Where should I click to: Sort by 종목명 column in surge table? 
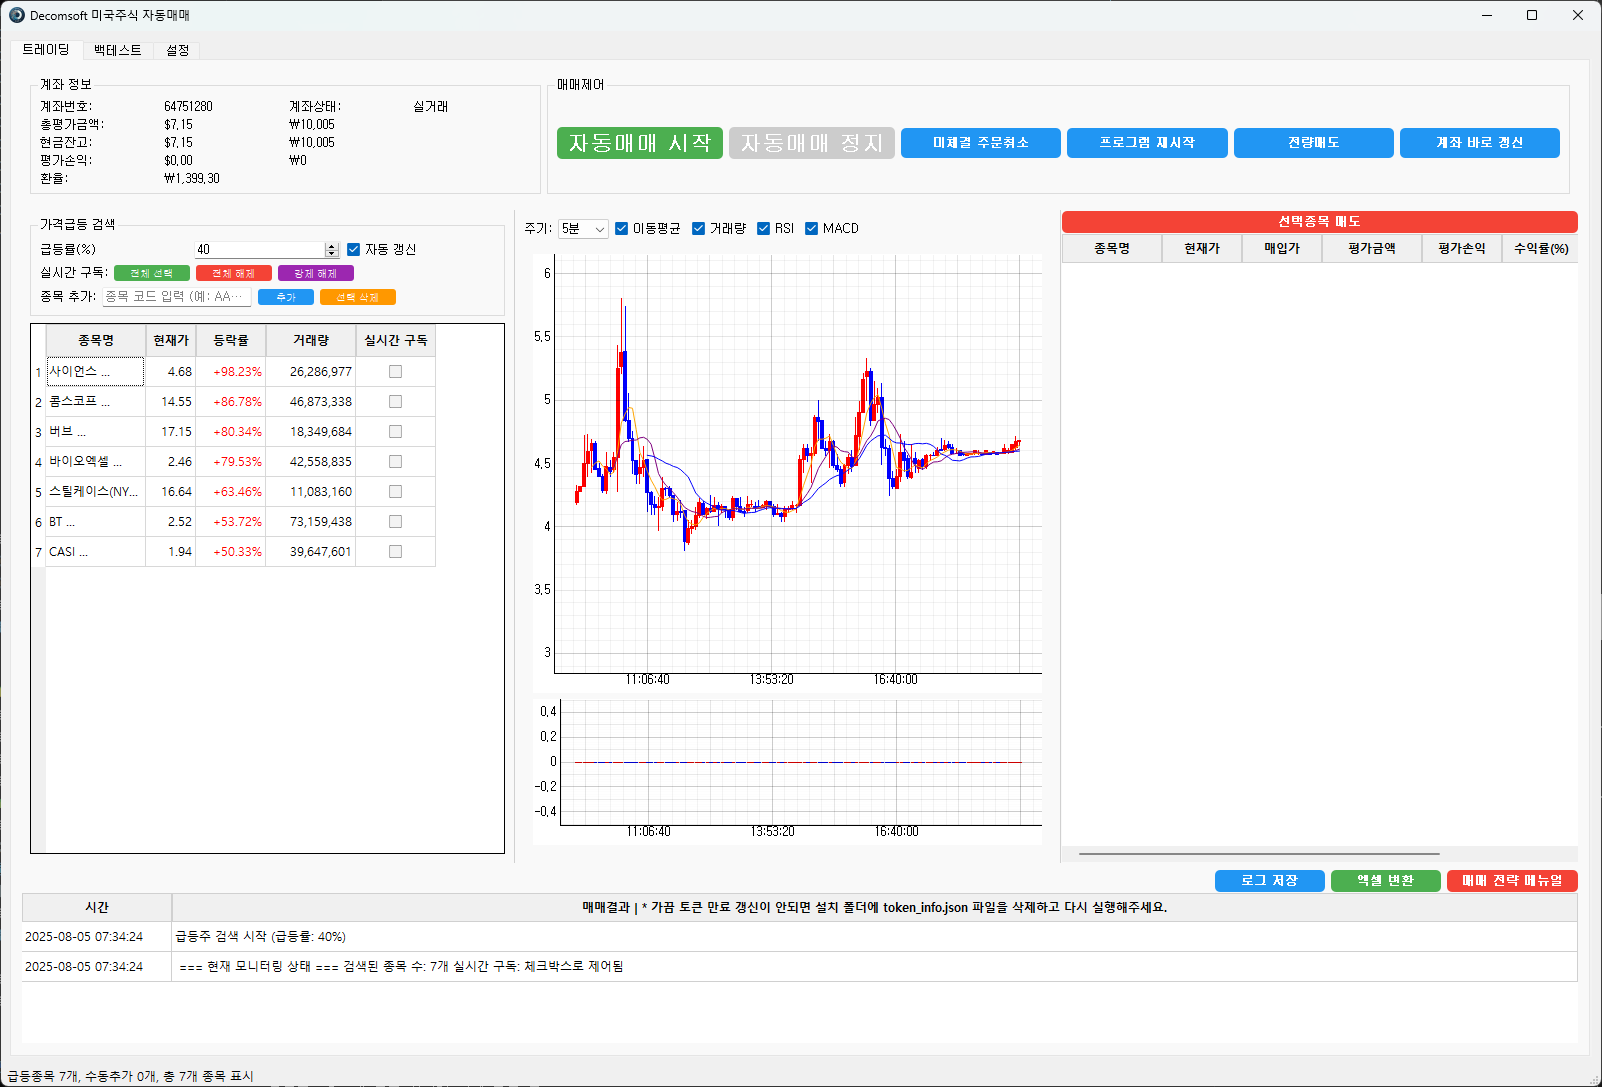click(x=96, y=341)
